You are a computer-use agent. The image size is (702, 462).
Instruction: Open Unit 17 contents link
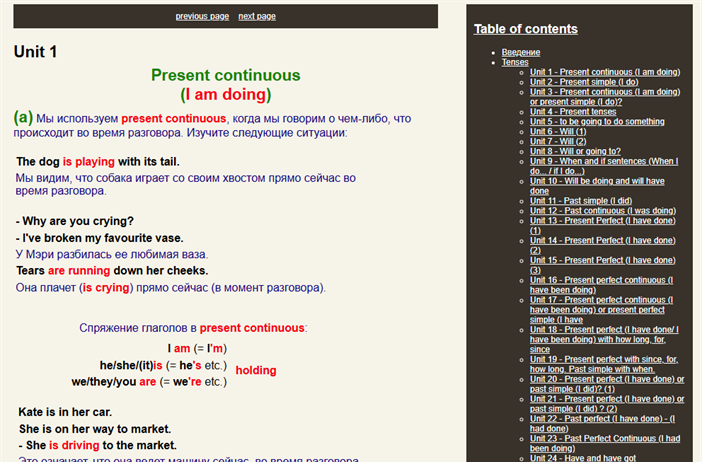click(601, 309)
